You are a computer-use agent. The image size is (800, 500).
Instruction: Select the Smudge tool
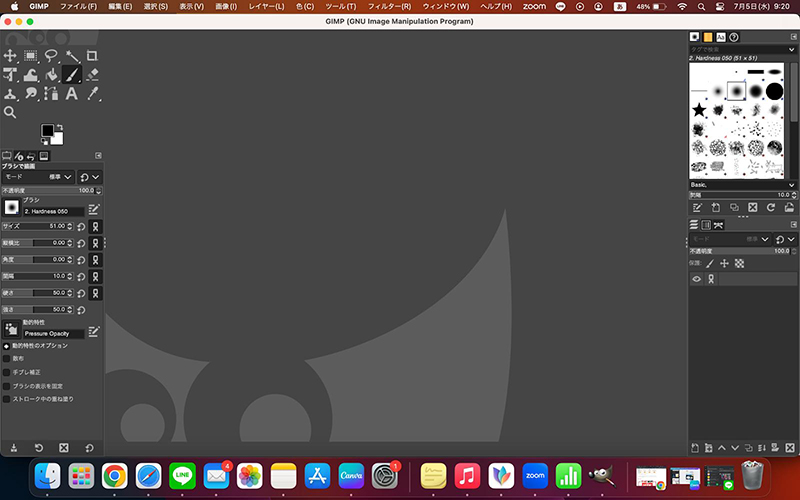coord(31,93)
